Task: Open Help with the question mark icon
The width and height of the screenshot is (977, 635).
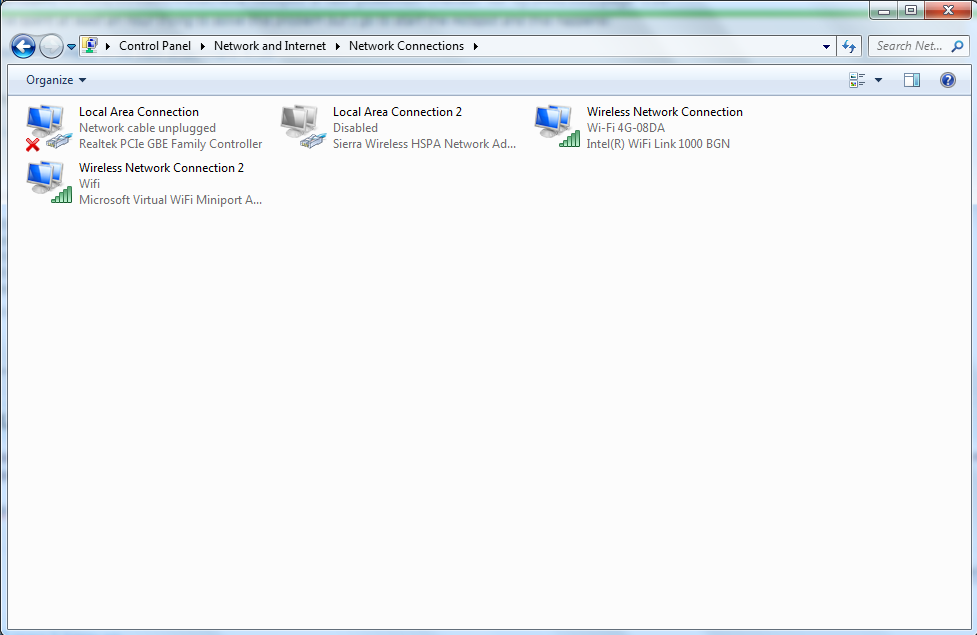Action: [948, 80]
